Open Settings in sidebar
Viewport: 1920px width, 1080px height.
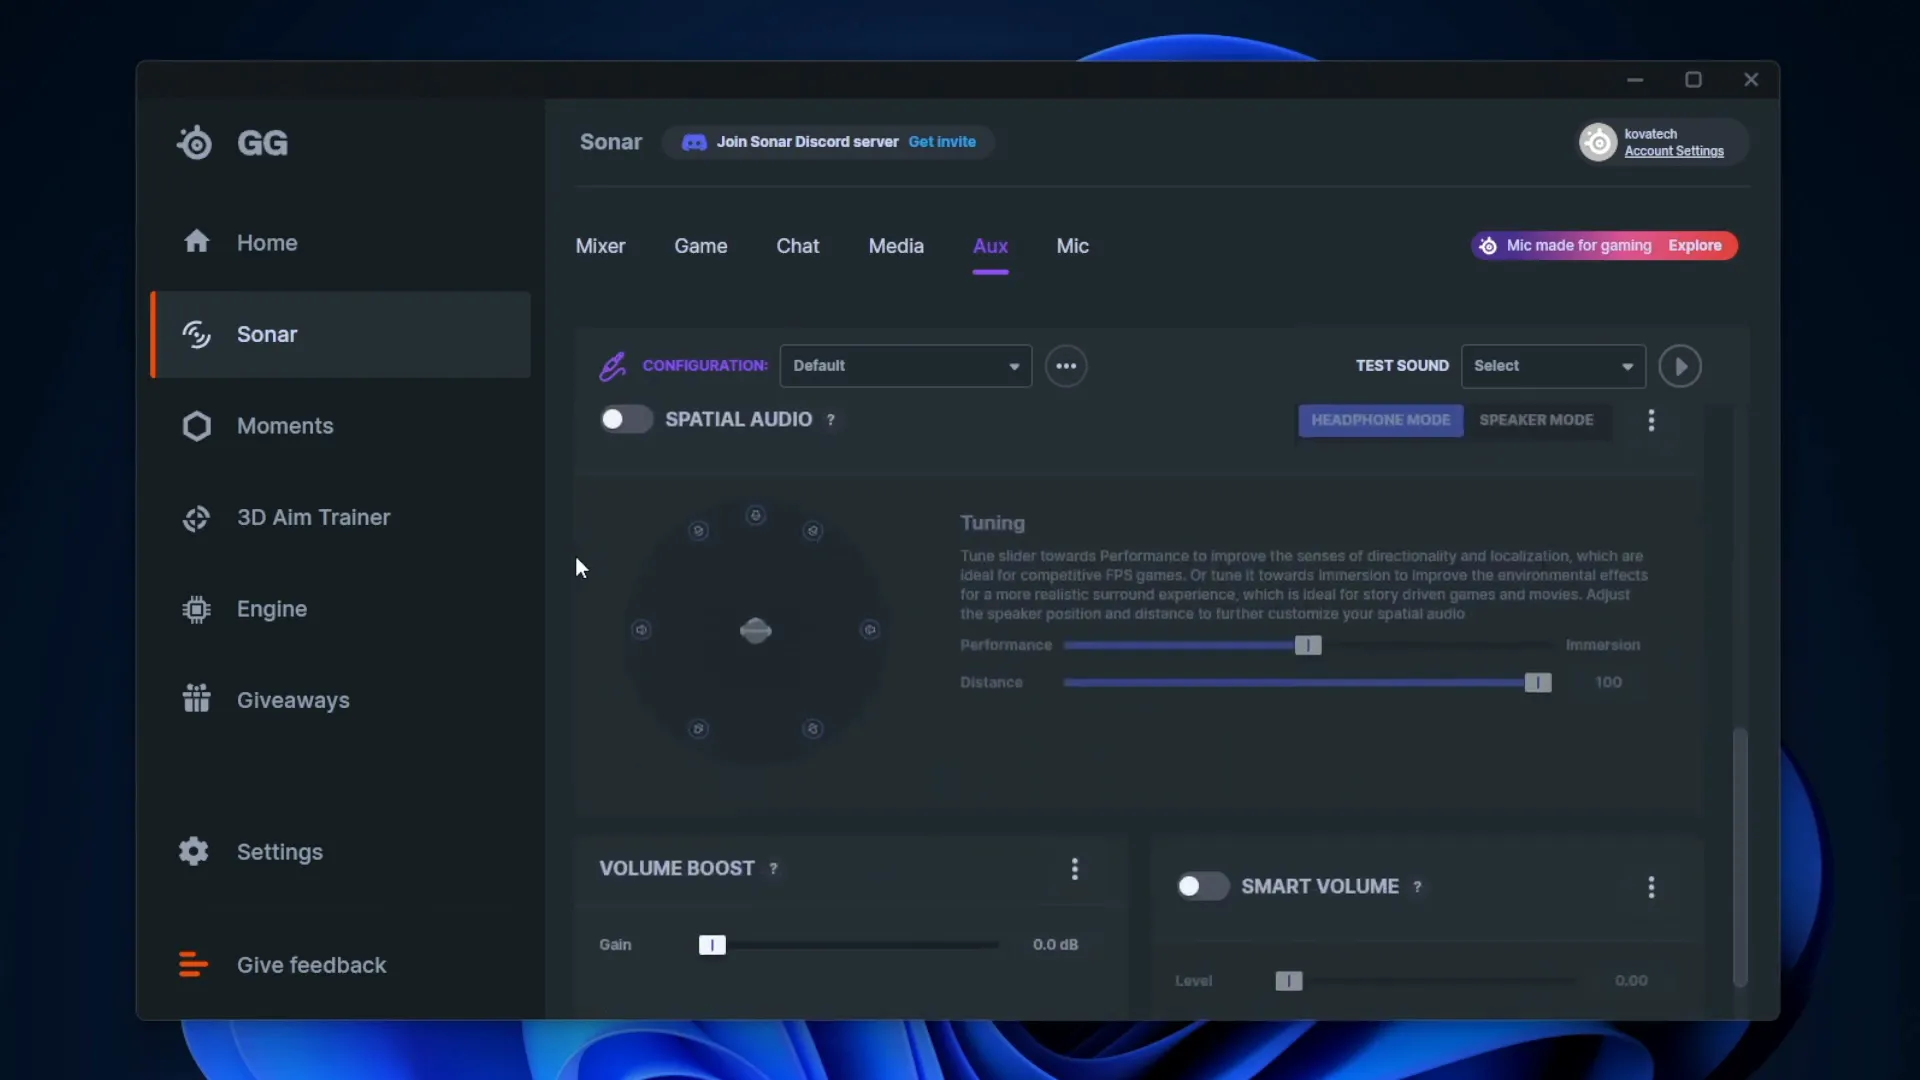tap(340, 852)
